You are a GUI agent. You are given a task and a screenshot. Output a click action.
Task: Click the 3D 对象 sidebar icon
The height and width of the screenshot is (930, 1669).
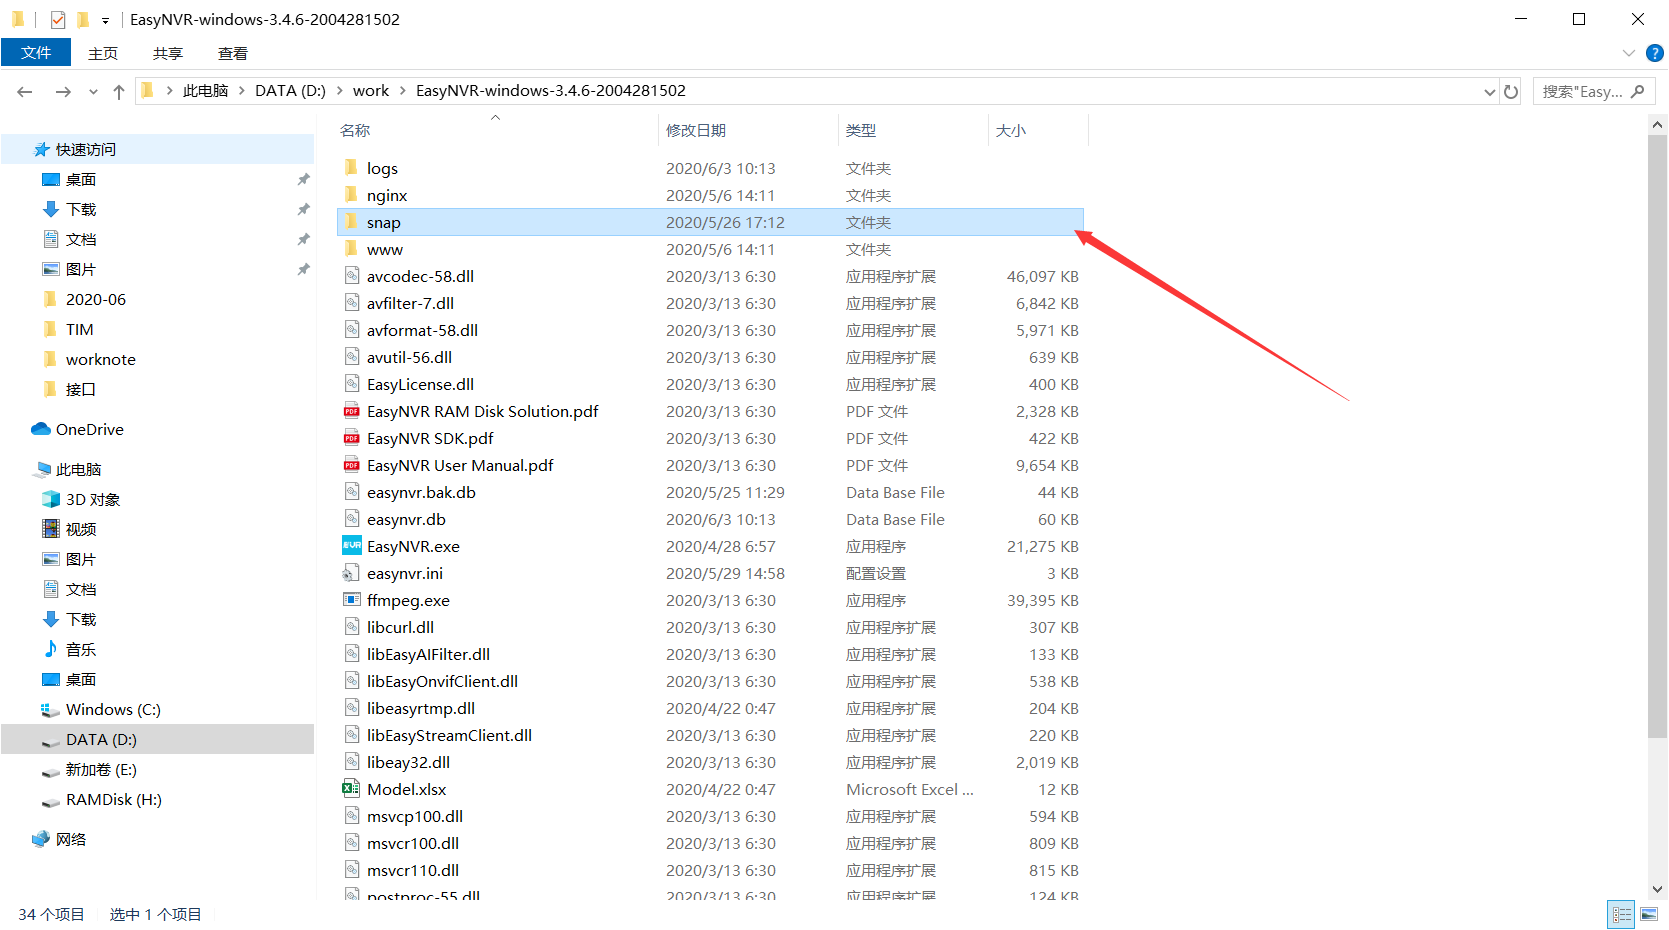tap(50, 499)
